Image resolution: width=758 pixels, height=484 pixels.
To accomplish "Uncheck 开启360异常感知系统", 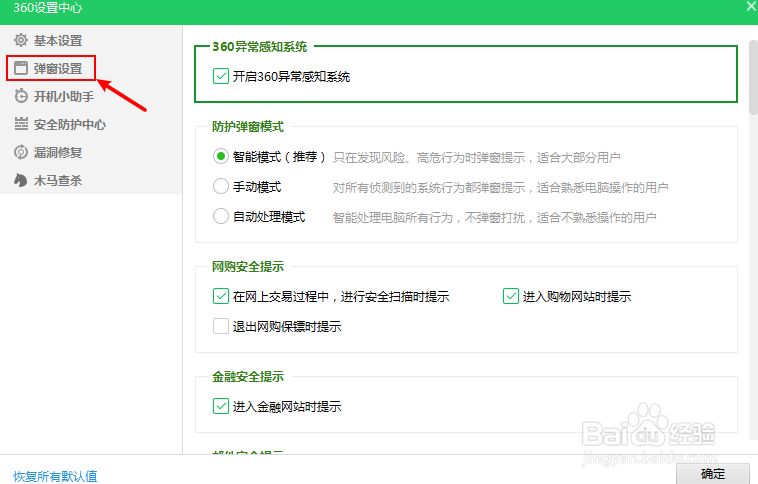I will pos(221,76).
